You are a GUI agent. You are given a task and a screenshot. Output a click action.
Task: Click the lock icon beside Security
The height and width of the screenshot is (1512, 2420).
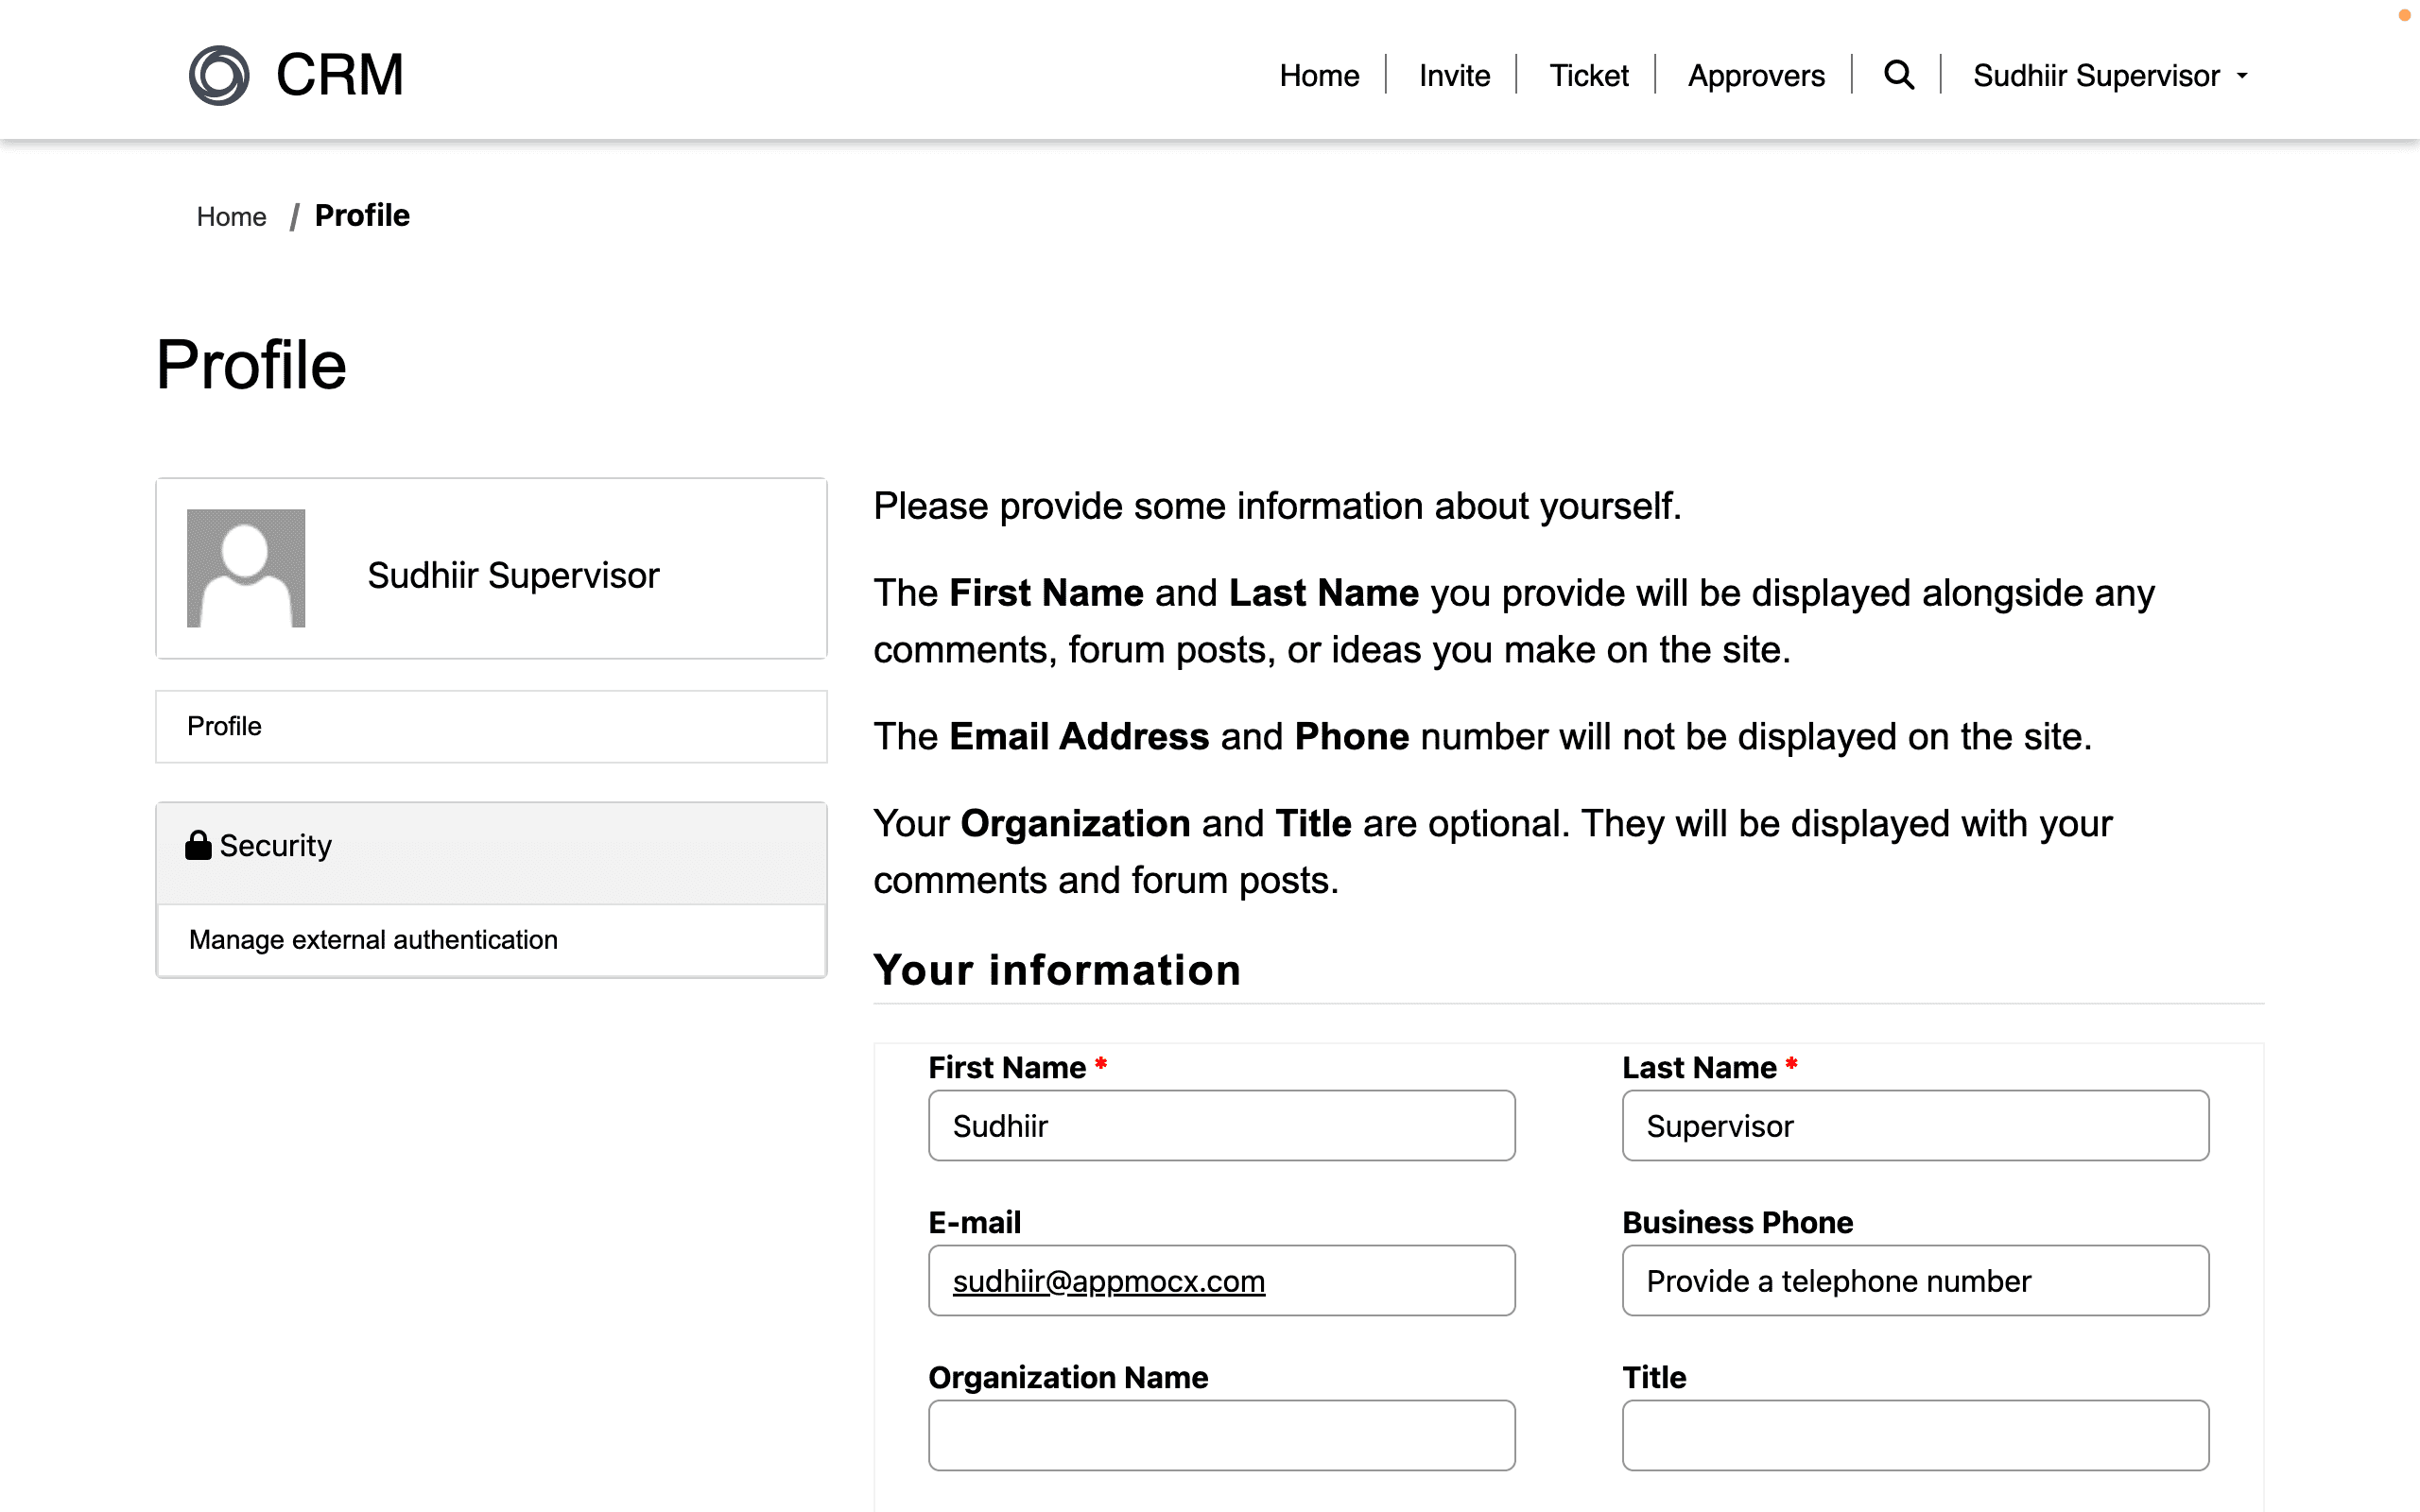click(x=198, y=846)
